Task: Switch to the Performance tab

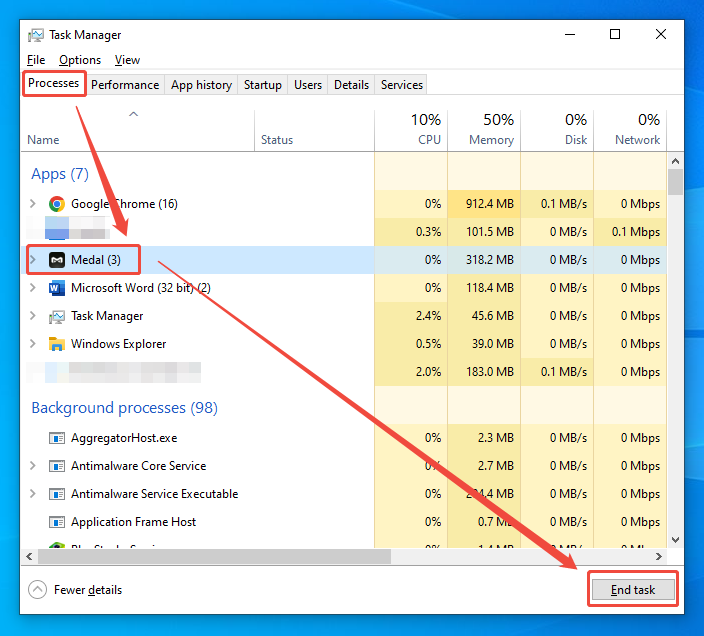Action: tap(125, 85)
